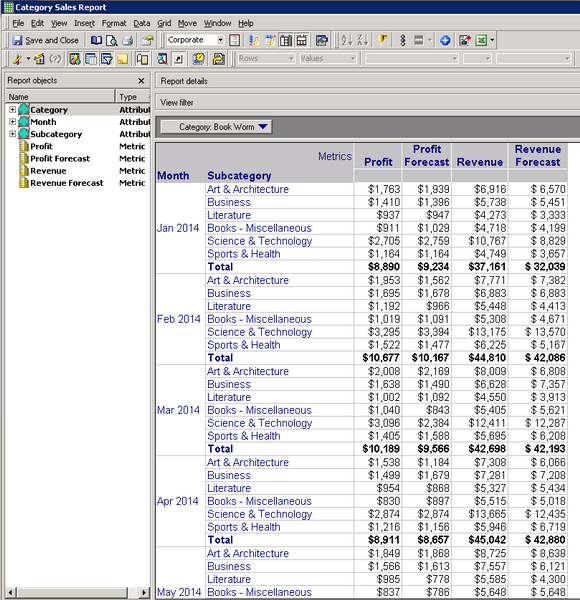Image resolution: width=580 pixels, height=600 pixels.
Task: Click the traffic light thresholds icon
Action: 402,40
